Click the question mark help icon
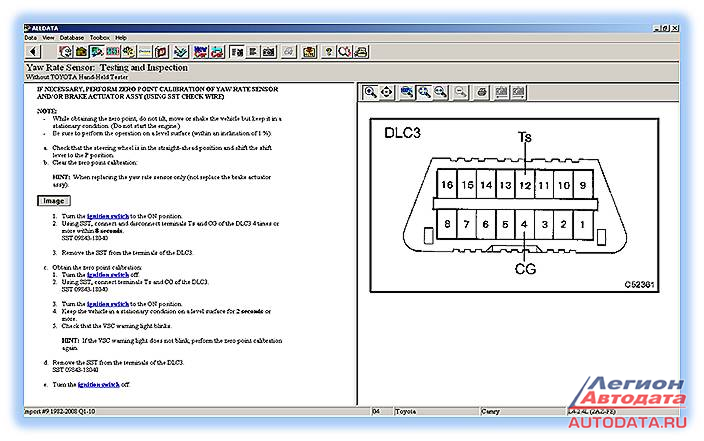Viewport: 704px width, 441px height. tap(329, 52)
